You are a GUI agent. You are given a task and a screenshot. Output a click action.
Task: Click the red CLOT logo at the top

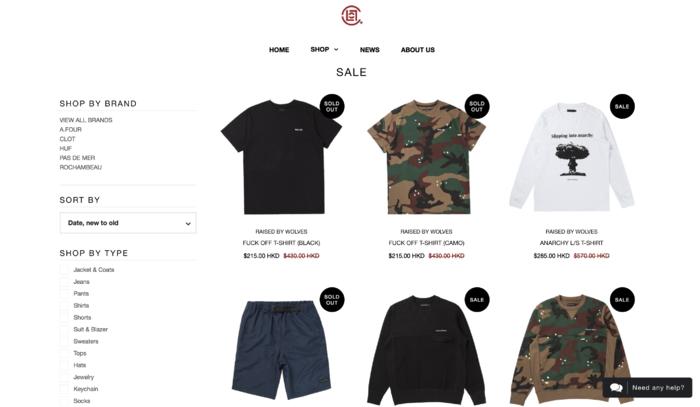[x=351, y=16]
